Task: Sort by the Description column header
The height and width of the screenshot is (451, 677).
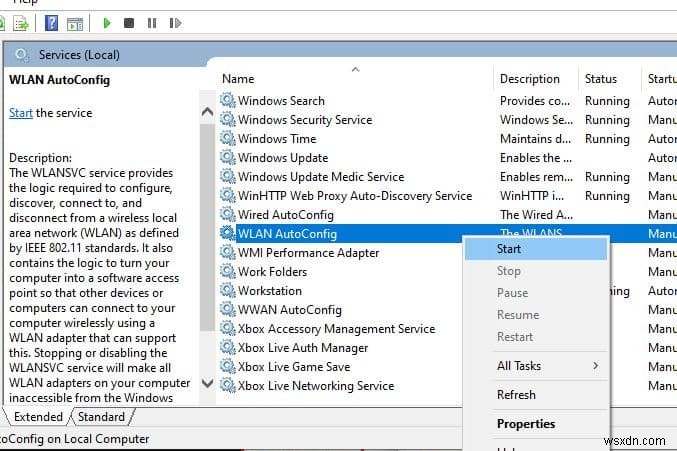Action: tap(535, 79)
